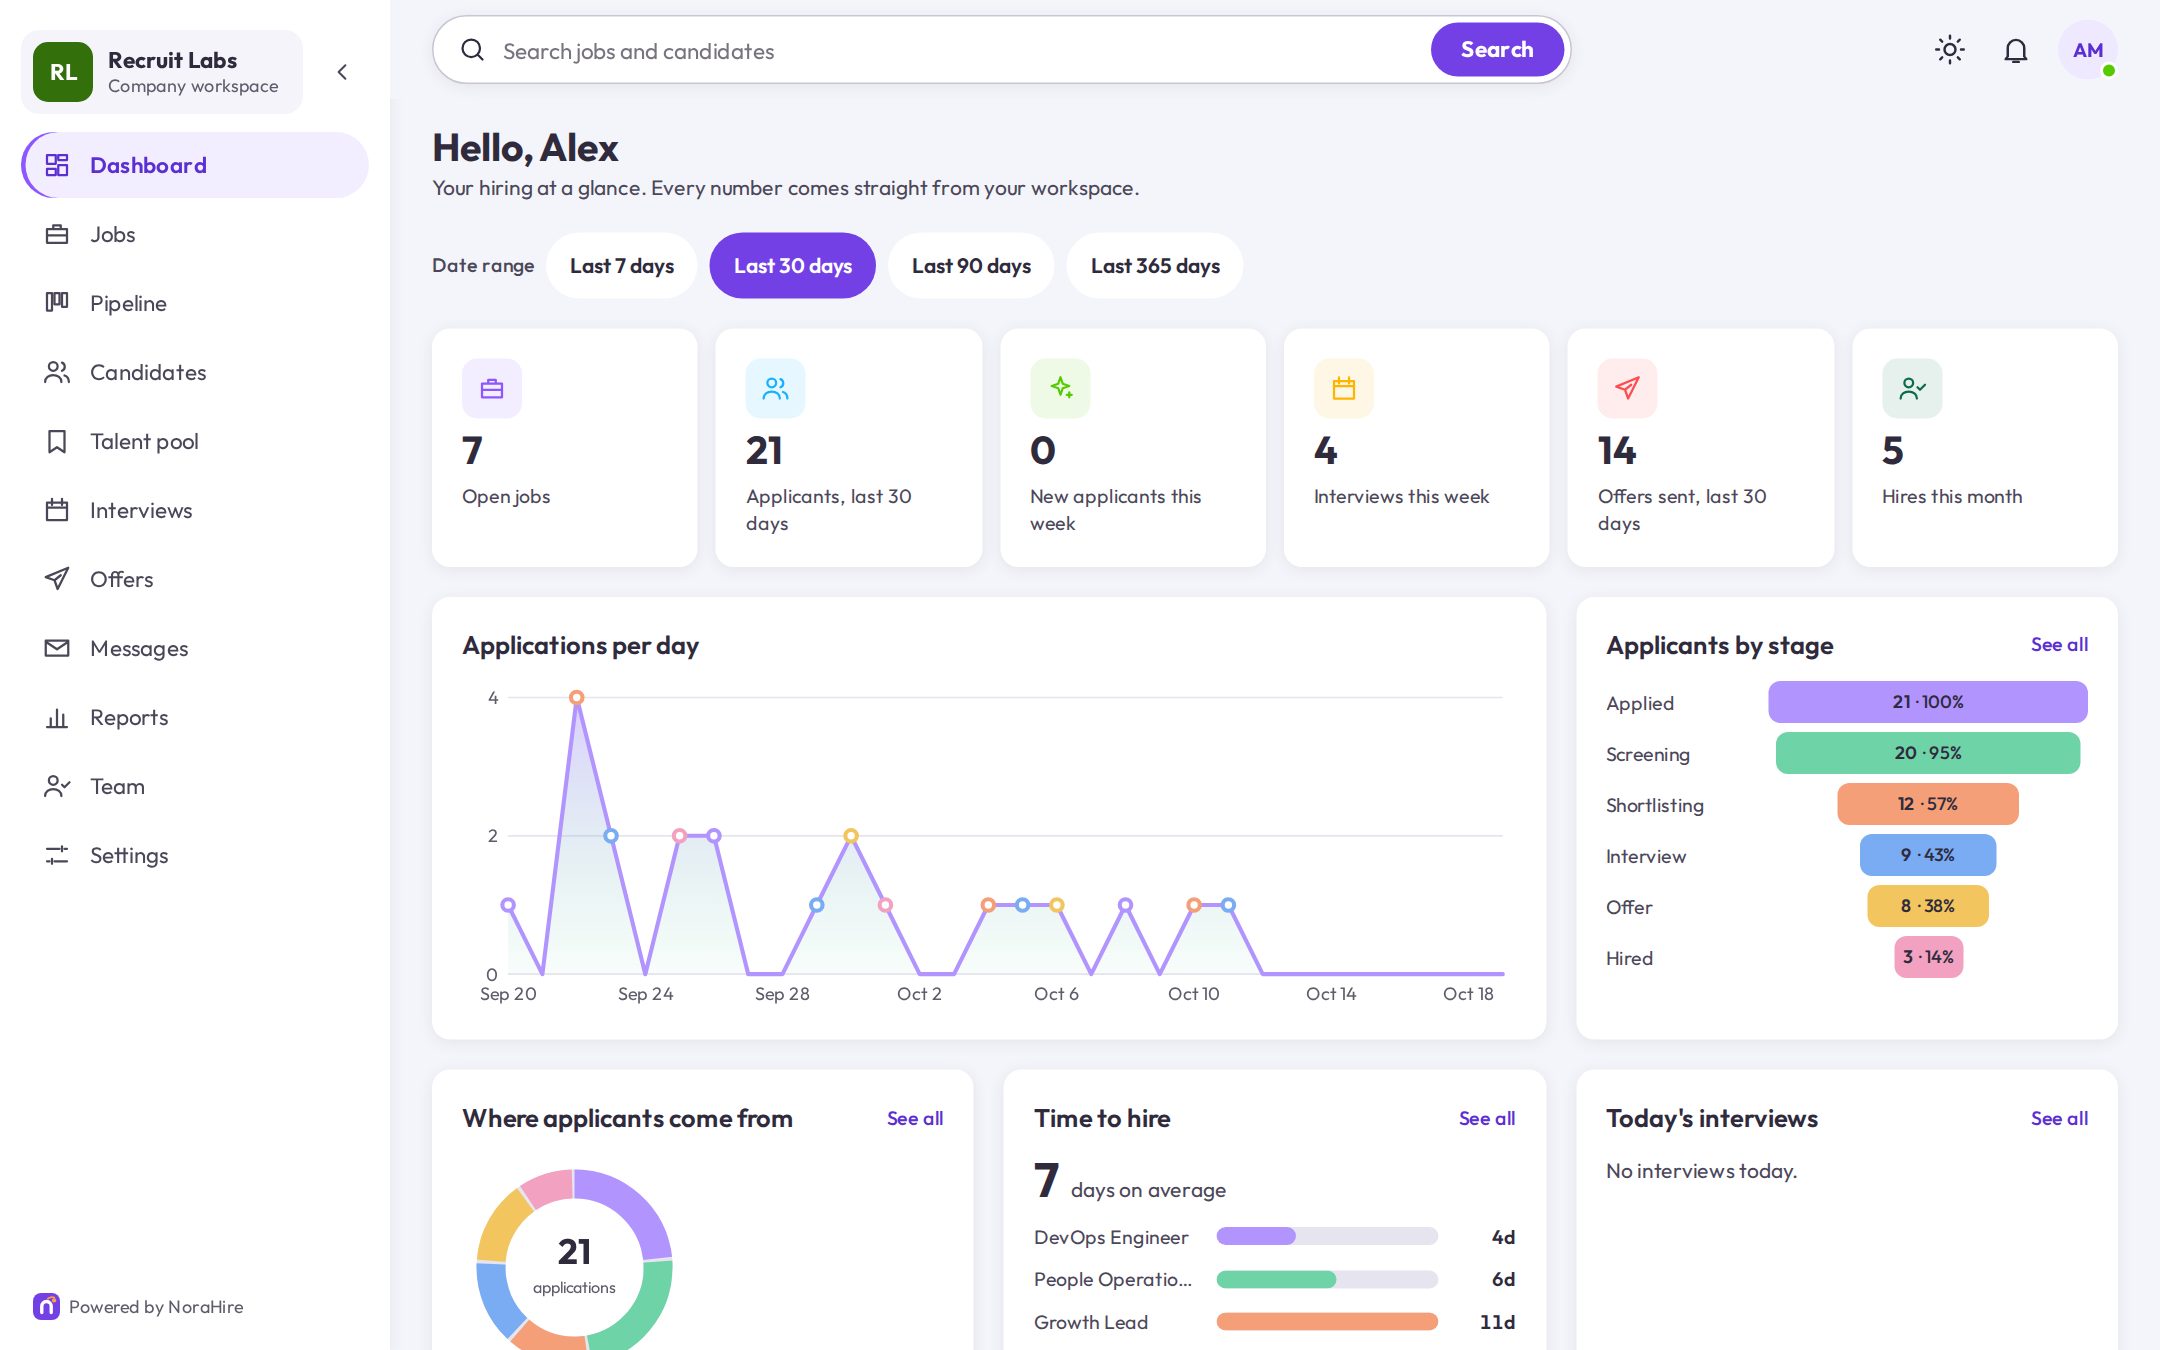This screenshot has height=1350, width=2160.
Task: Click See all for Where applicants come from
Action: coord(915,1119)
